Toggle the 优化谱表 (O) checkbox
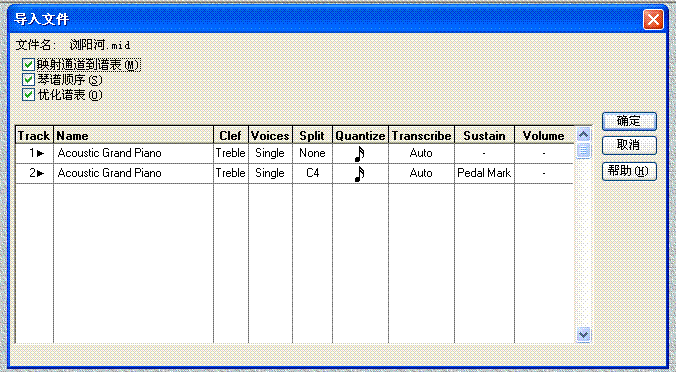 click(28, 95)
